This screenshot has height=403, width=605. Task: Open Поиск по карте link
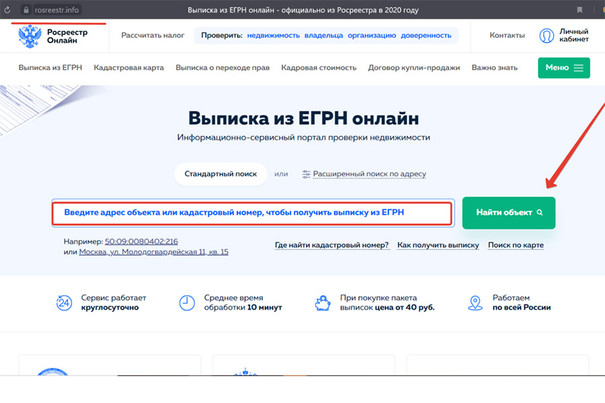click(516, 245)
